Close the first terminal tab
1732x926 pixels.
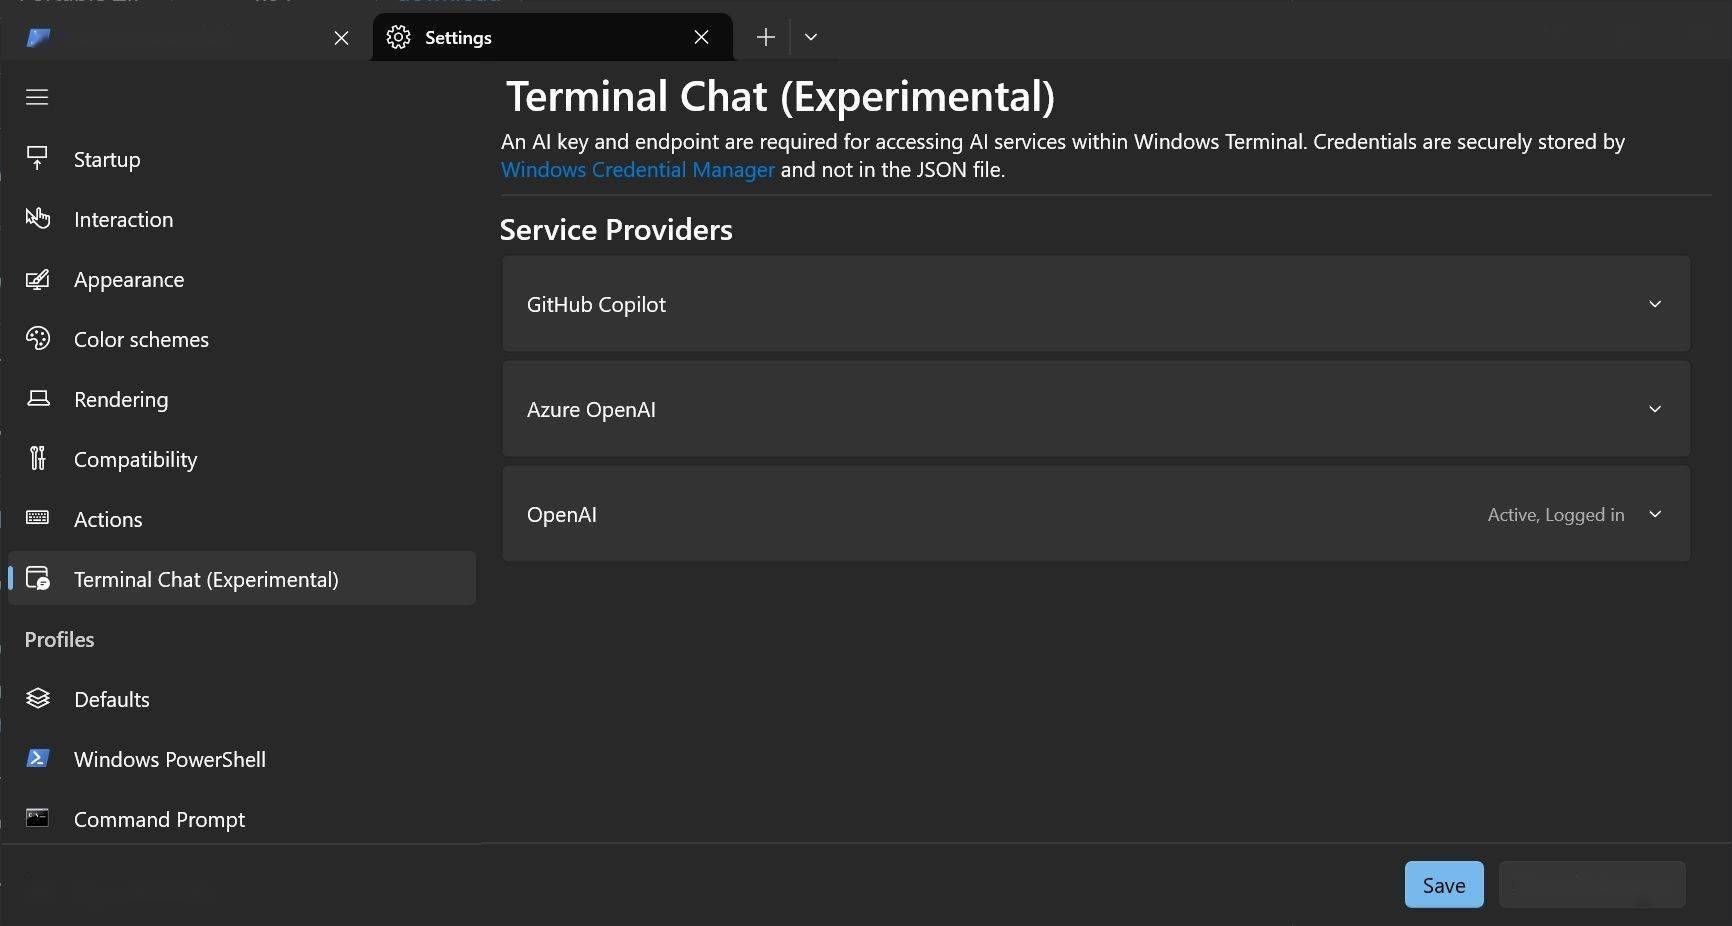tap(341, 37)
